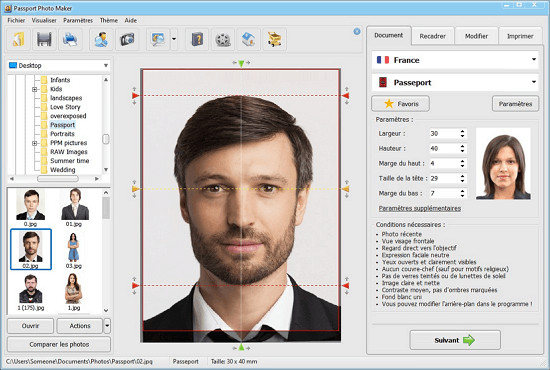This screenshot has height=370, width=550.
Task: Click Comparer les photos button
Action: pyautogui.click(x=59, y=344)
